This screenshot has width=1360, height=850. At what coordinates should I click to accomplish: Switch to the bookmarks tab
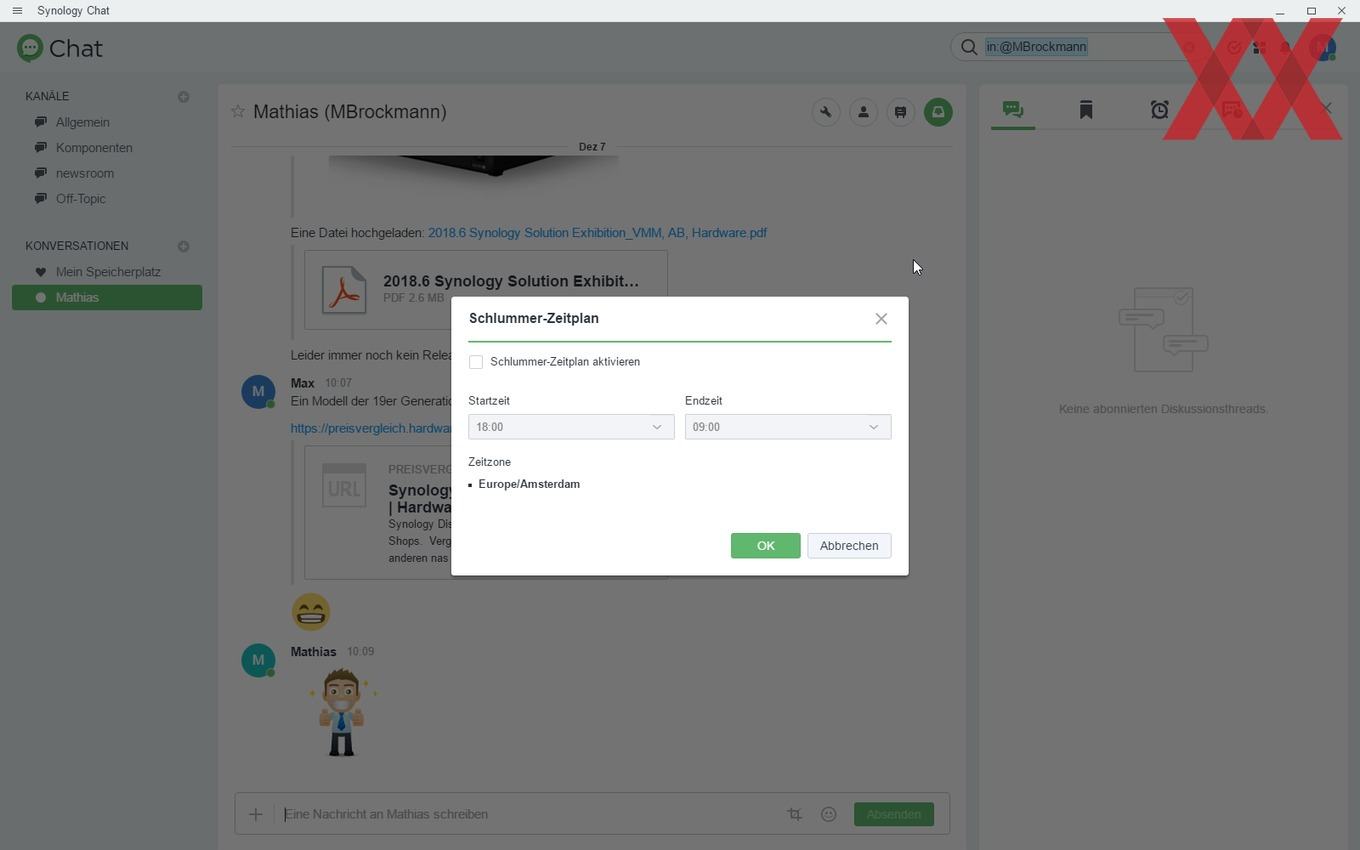pos(1086,110)
